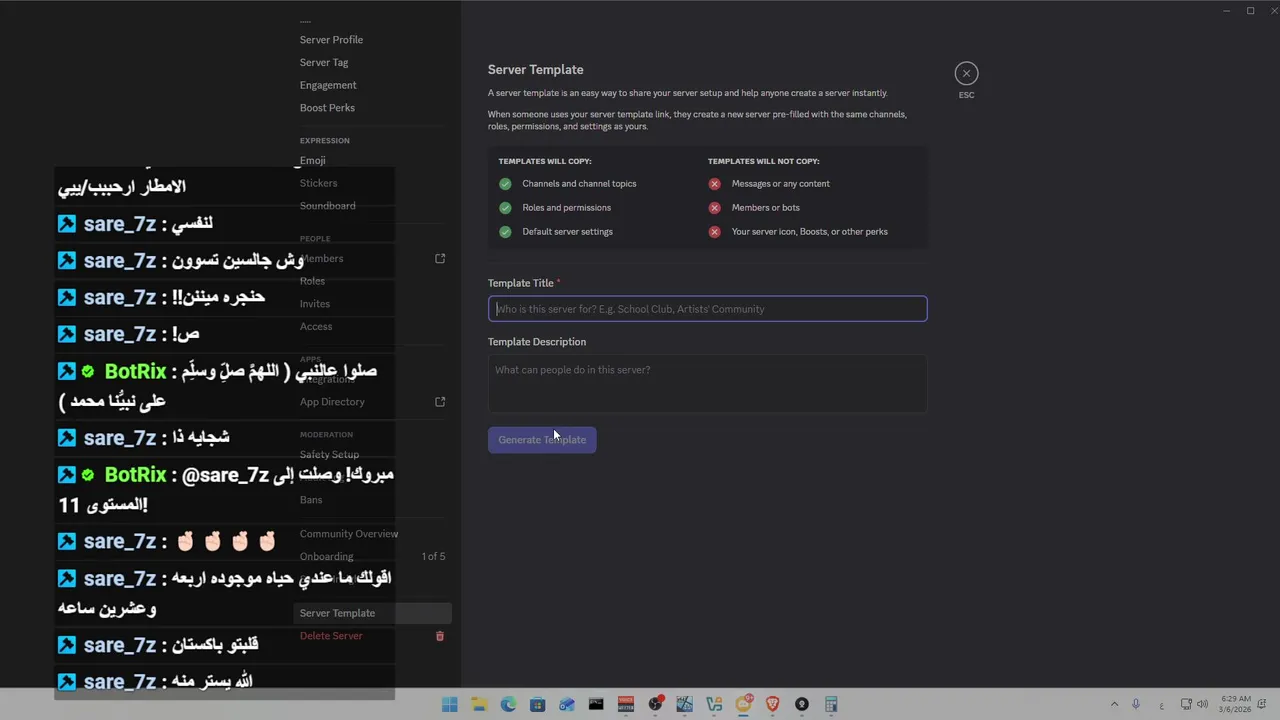Open Calculator from the taskbar
The image size is (1280, 720).
coord(831,705)
